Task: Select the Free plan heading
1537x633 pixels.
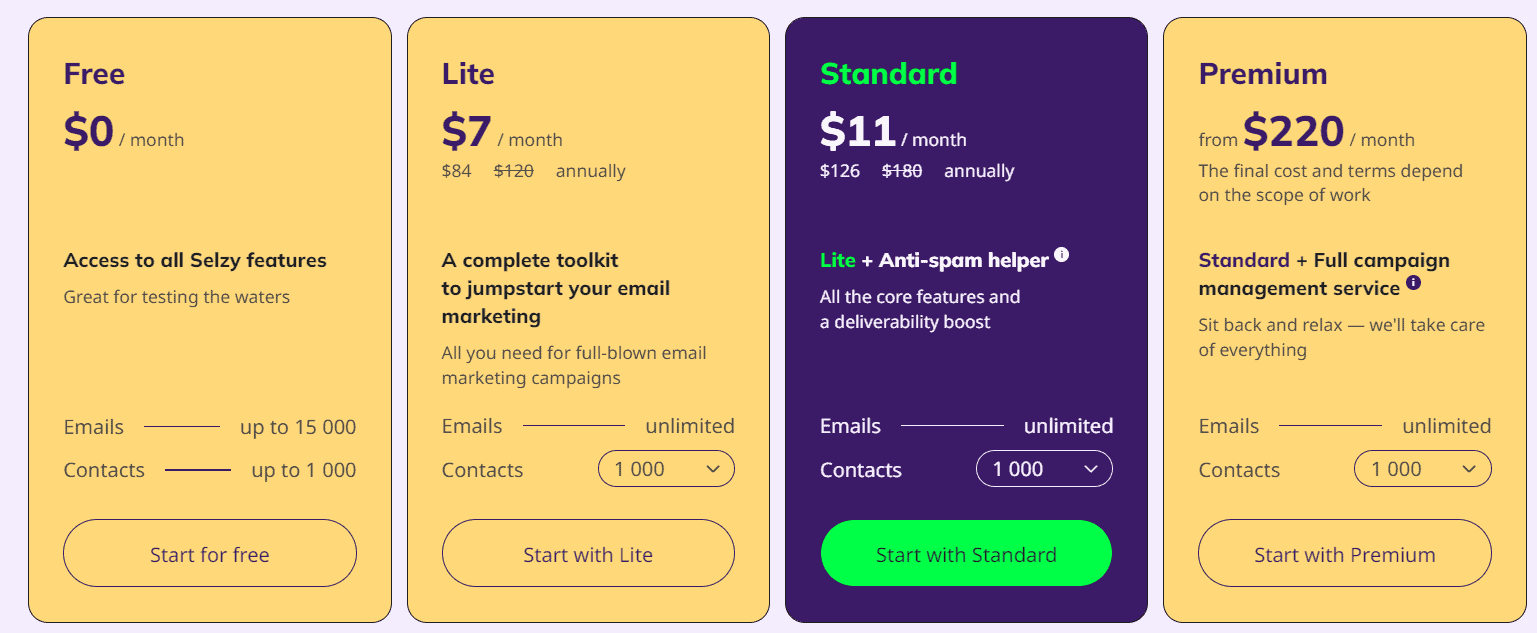Action: pos(94,74)
